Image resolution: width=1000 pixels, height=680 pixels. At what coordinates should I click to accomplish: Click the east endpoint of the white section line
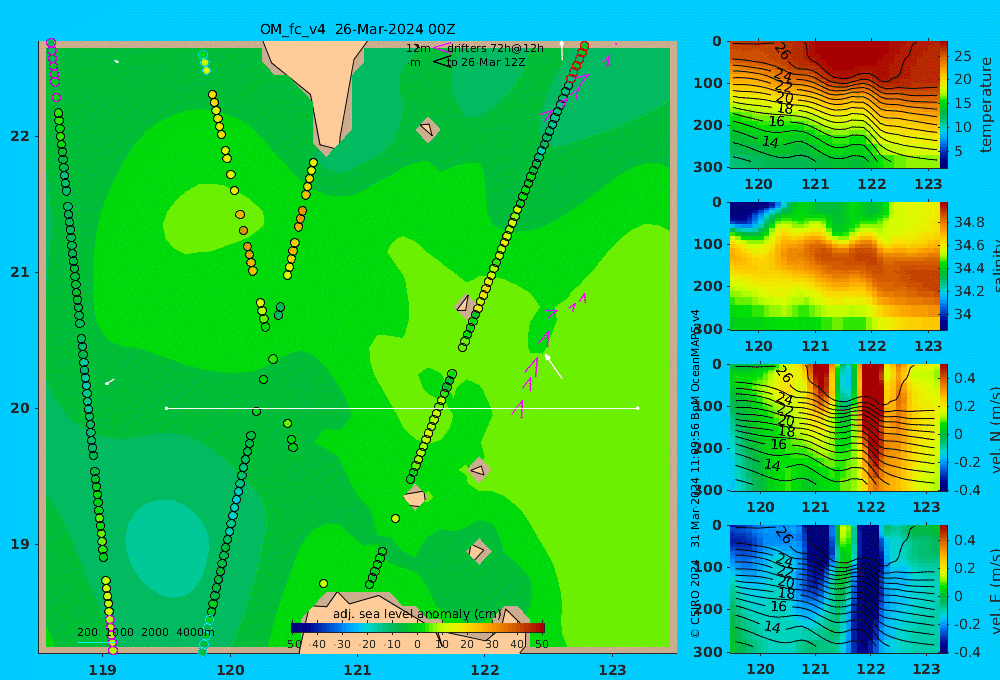tap(638, 408)
